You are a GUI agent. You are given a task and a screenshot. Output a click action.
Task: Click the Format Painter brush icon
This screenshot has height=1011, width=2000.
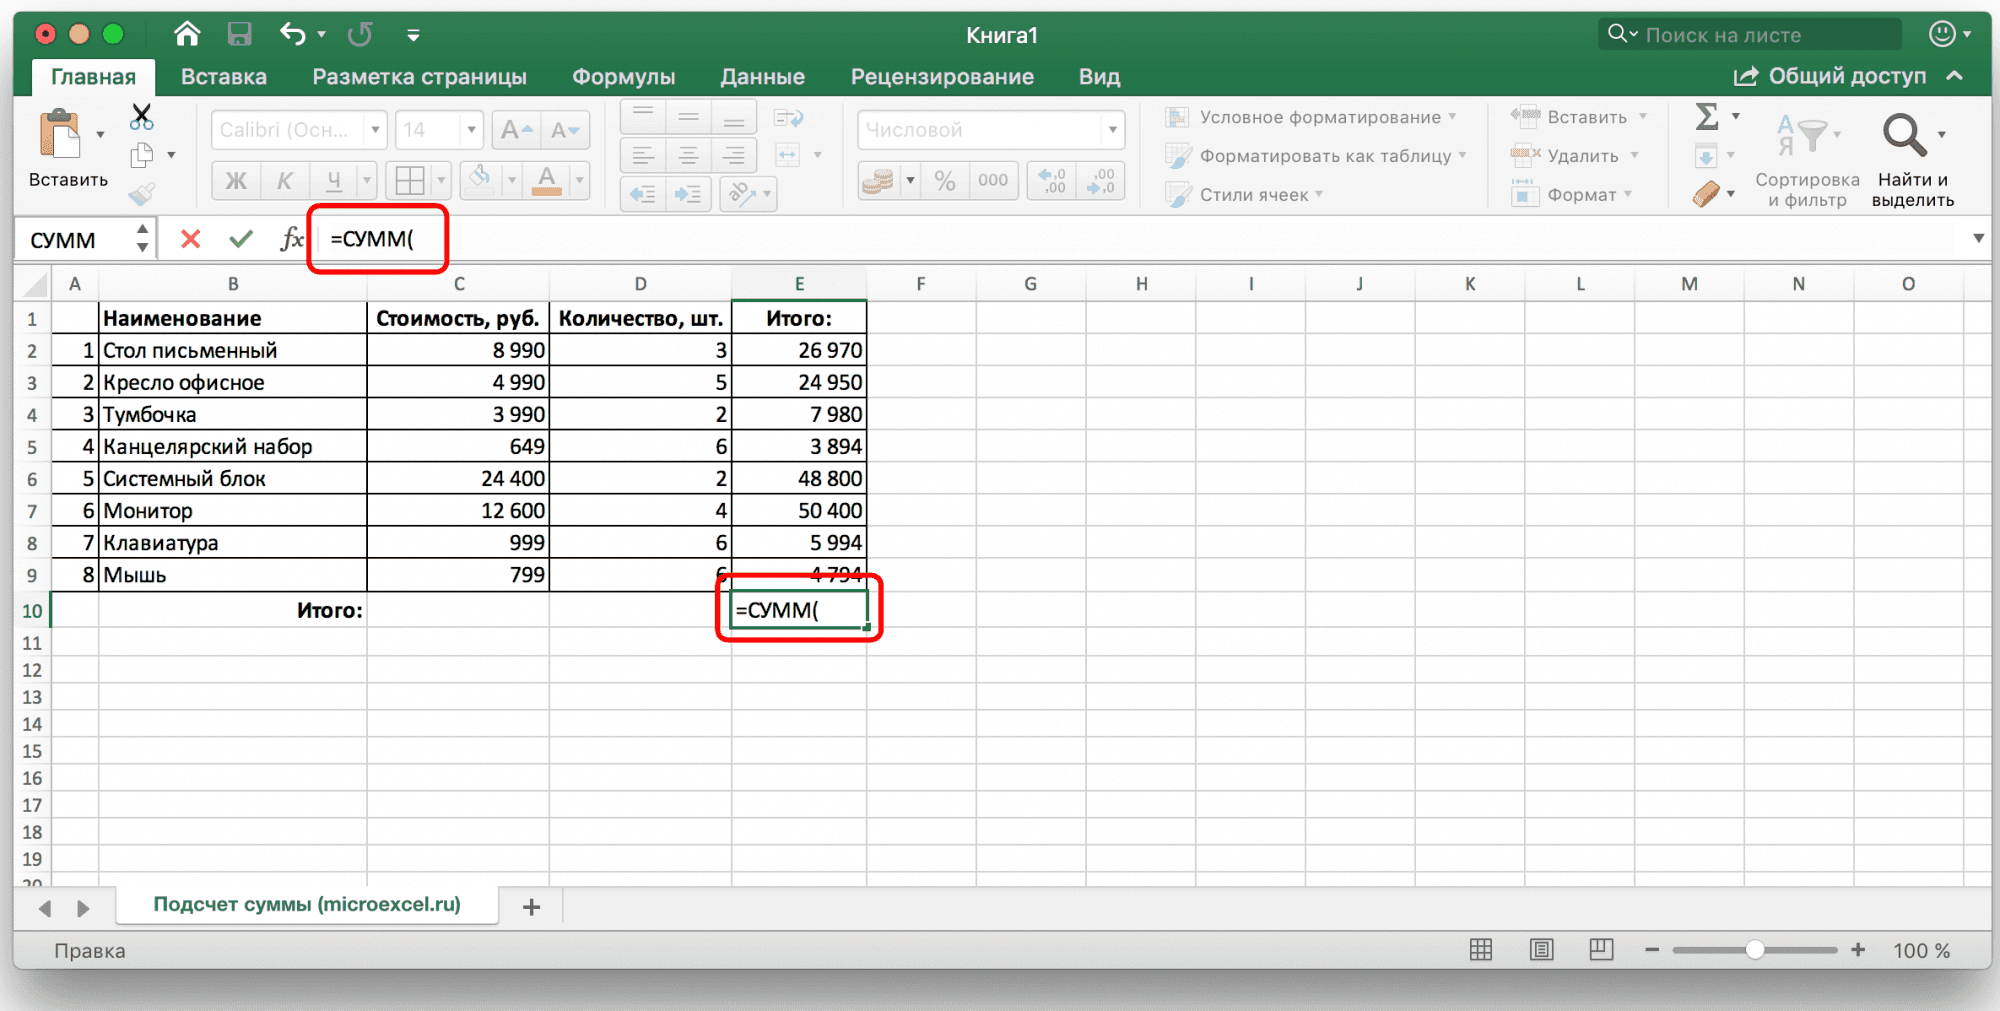[x=142, y=194]
